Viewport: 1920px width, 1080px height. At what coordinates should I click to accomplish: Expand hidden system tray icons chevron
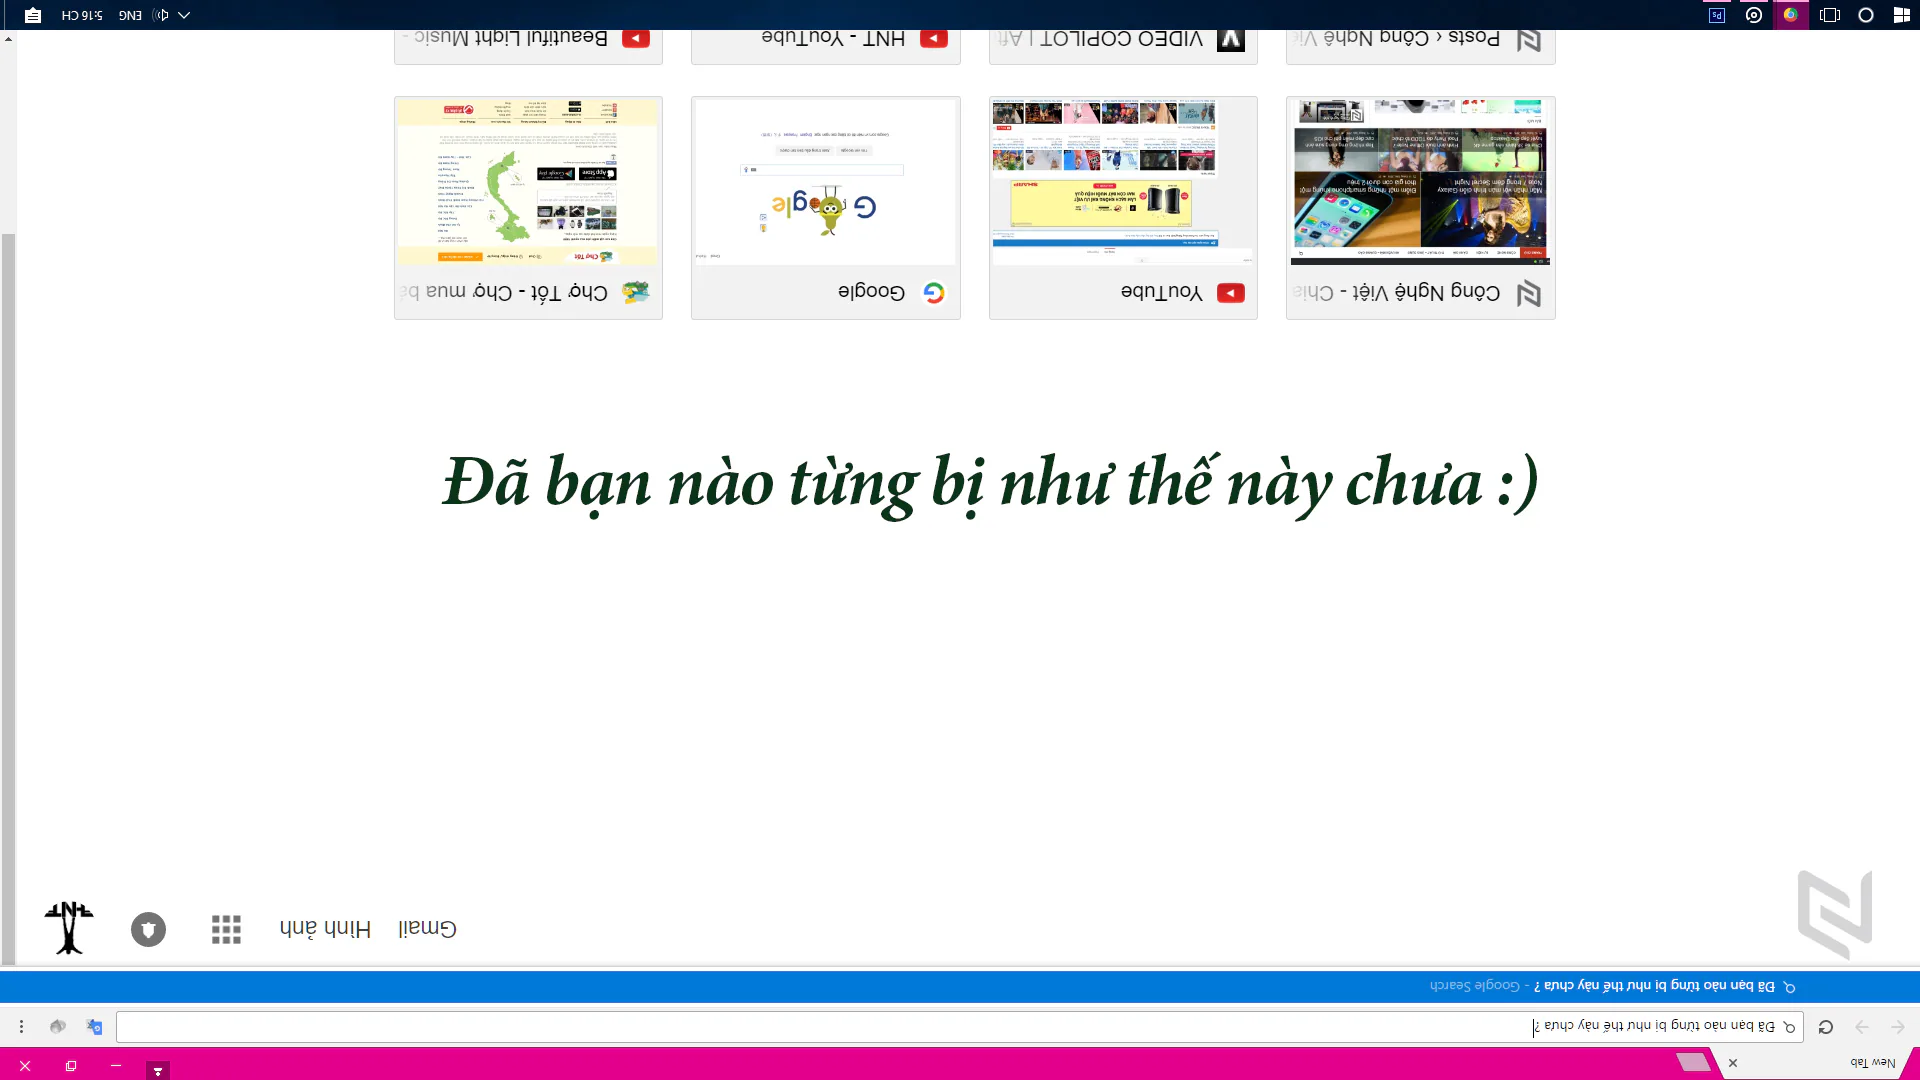tap(184, 15)
